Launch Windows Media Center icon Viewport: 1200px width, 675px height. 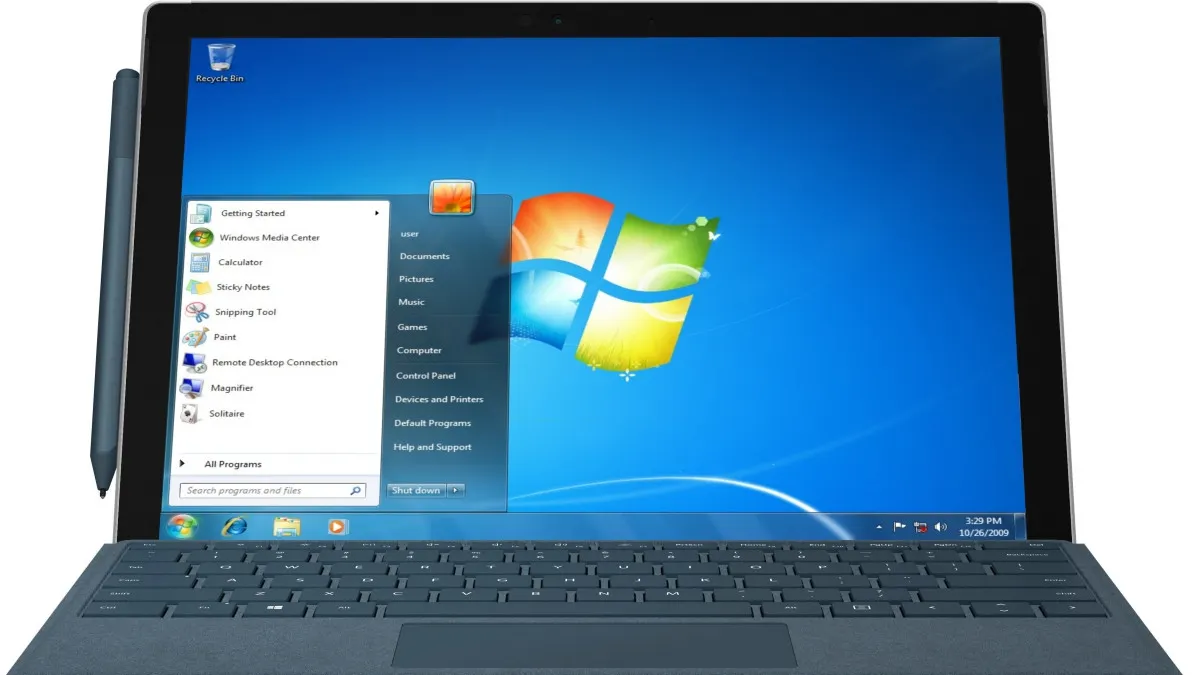pos(201,238)
